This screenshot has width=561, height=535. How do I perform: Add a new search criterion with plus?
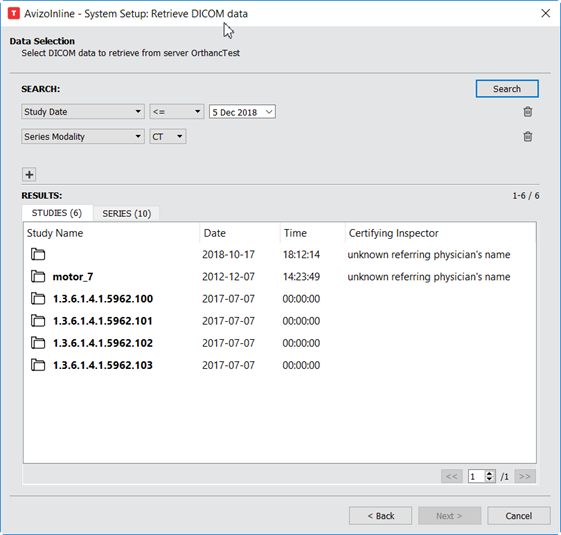point(29,175)
